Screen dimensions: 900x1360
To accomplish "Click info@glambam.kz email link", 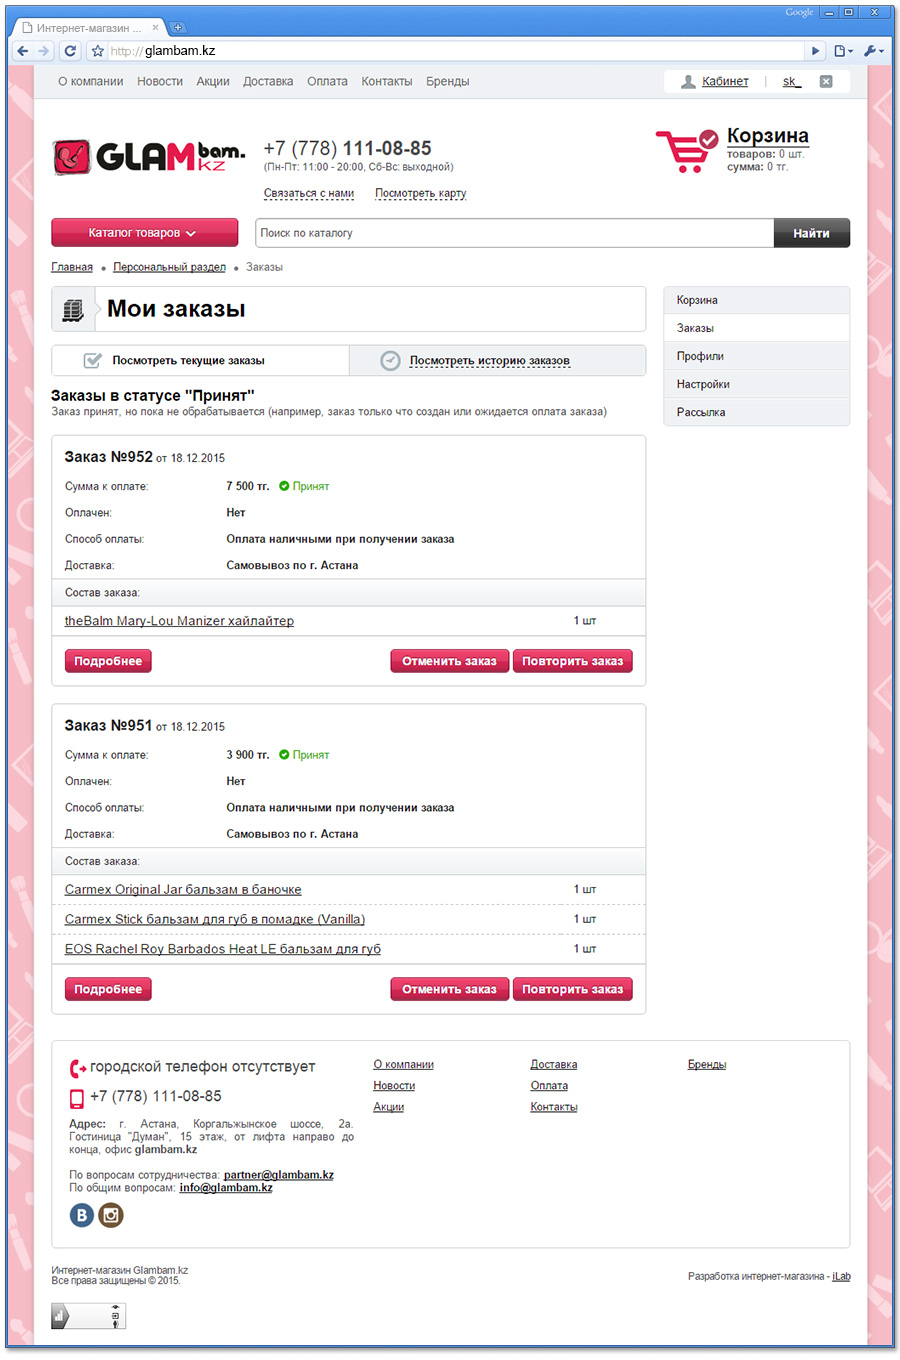I will [226, 1188].
